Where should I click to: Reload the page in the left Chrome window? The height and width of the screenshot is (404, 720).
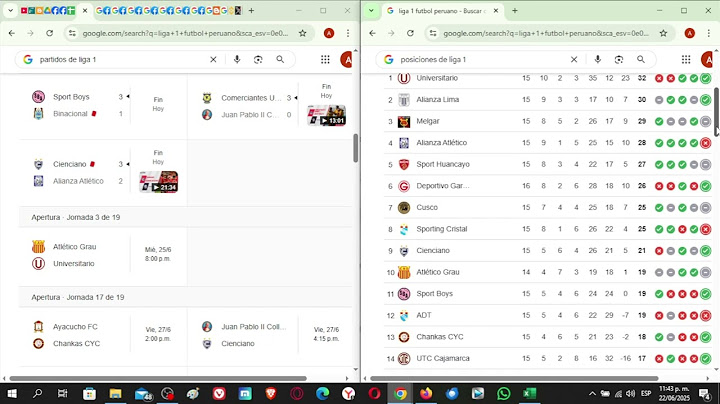[x=50, y=33]
